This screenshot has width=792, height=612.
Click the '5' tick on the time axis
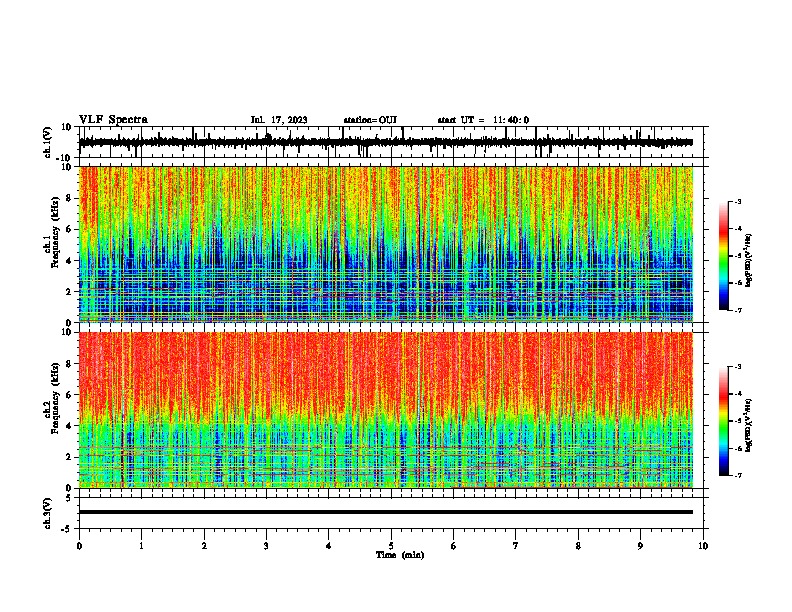coord(391,546)
